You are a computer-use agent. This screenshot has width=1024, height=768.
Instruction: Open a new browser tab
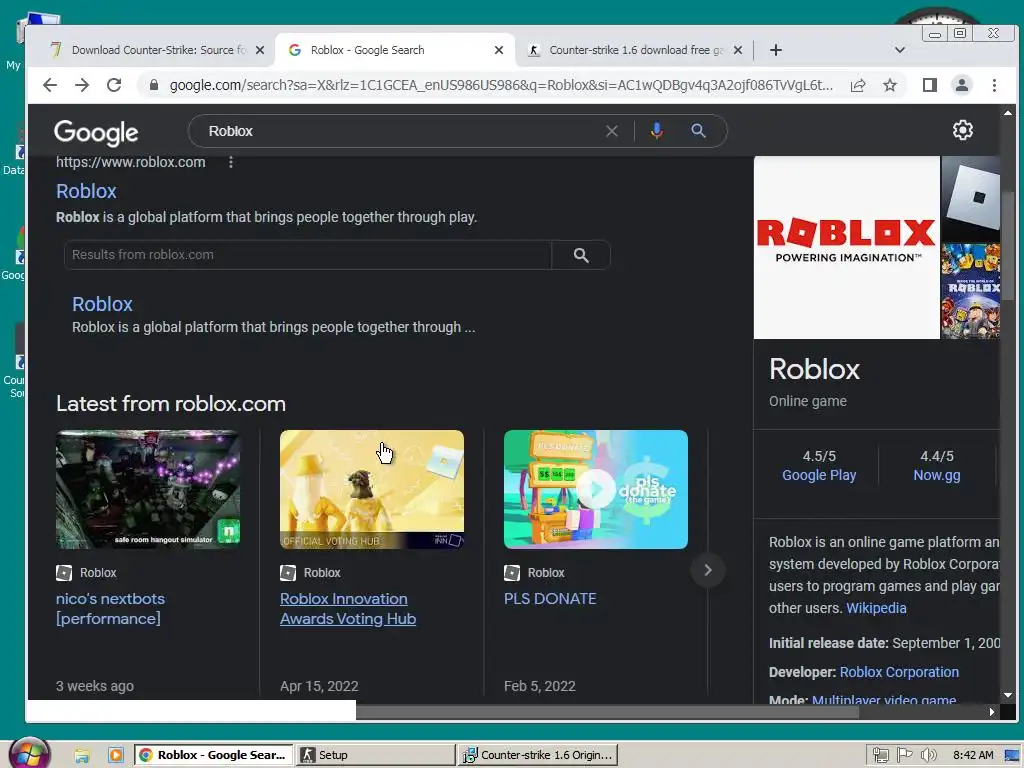pos(776,50)
